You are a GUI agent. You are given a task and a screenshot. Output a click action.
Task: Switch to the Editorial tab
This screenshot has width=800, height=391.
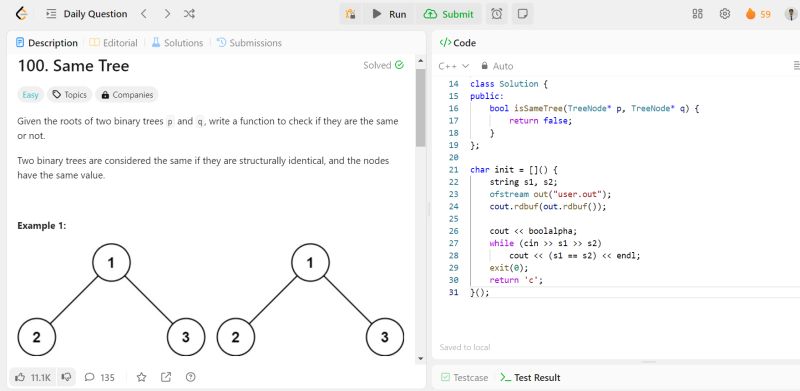point(113,43)
